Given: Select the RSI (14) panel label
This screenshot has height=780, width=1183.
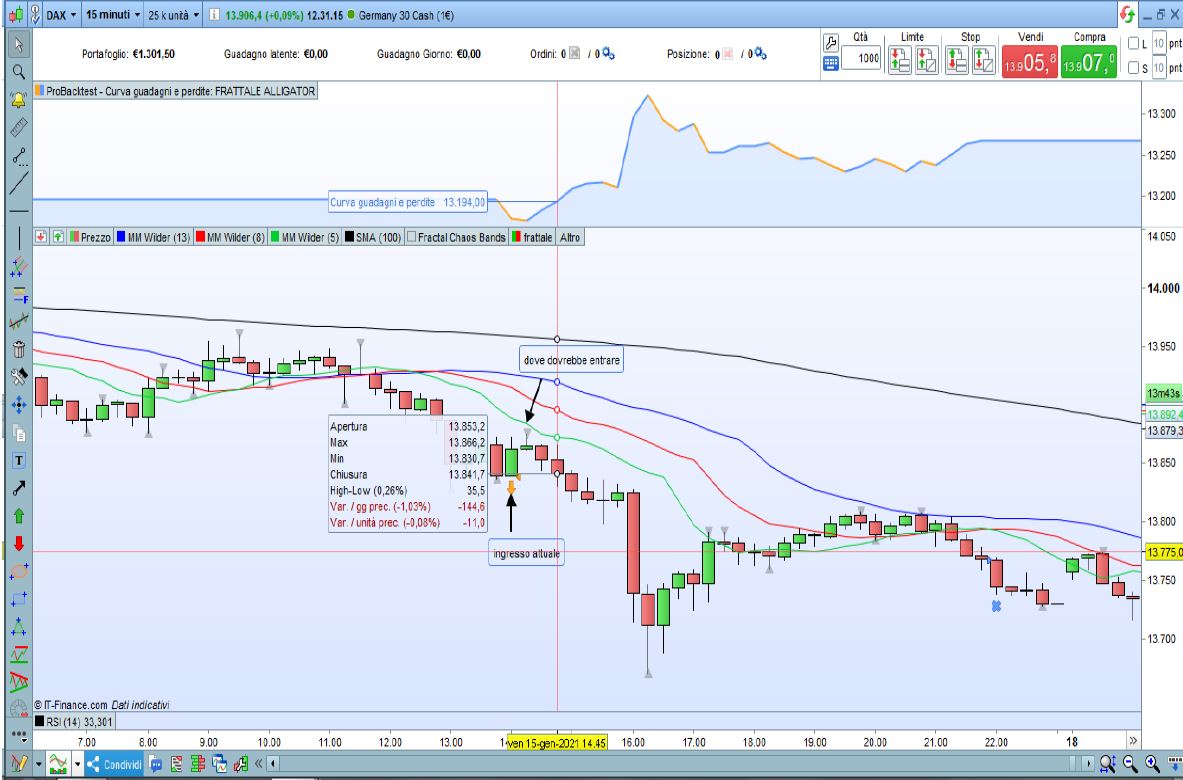Looking at the screenshot, I should coord(75,722).
